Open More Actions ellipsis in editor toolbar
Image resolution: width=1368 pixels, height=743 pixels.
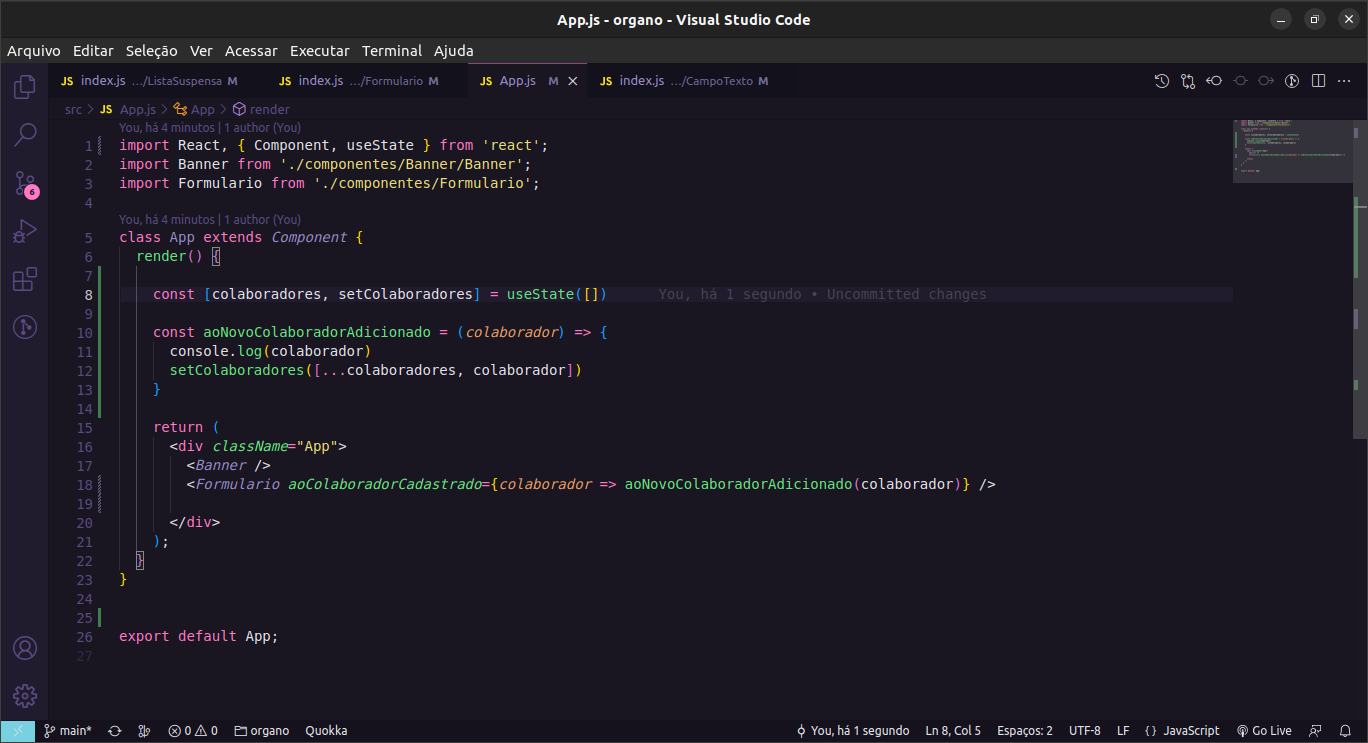[x=1344, y=81]
